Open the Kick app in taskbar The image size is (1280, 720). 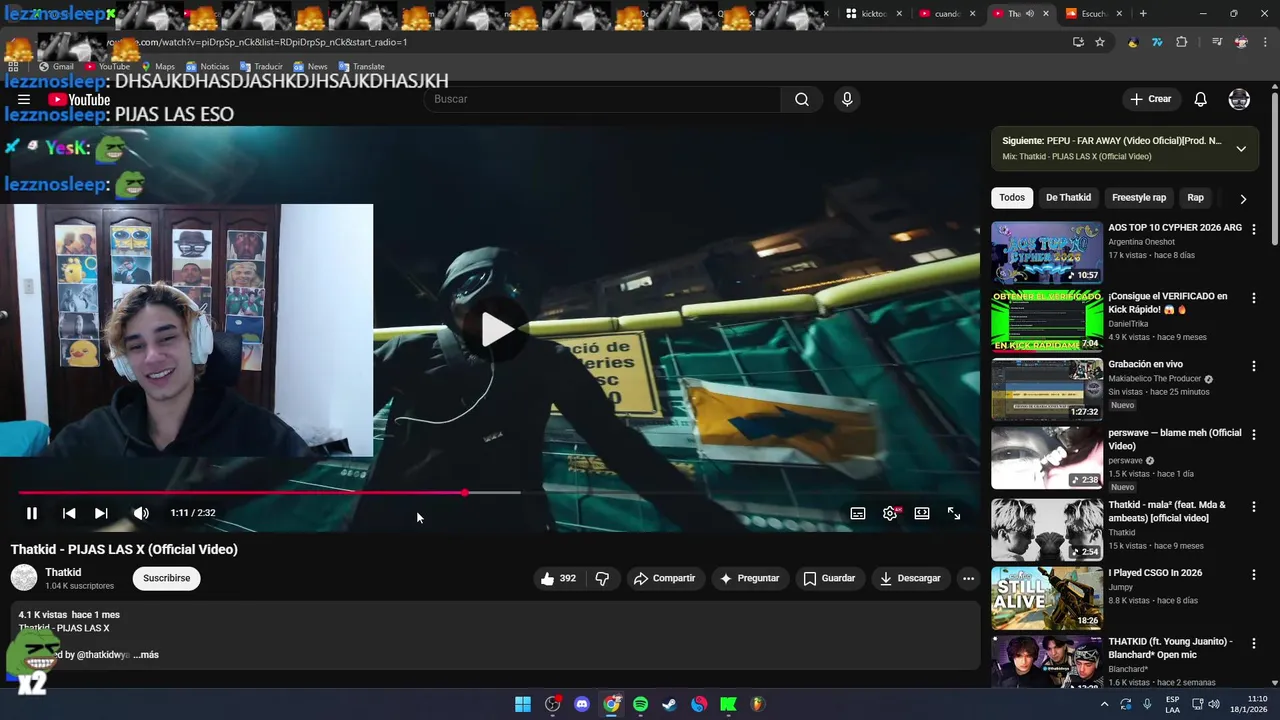[x=728, y=704]
